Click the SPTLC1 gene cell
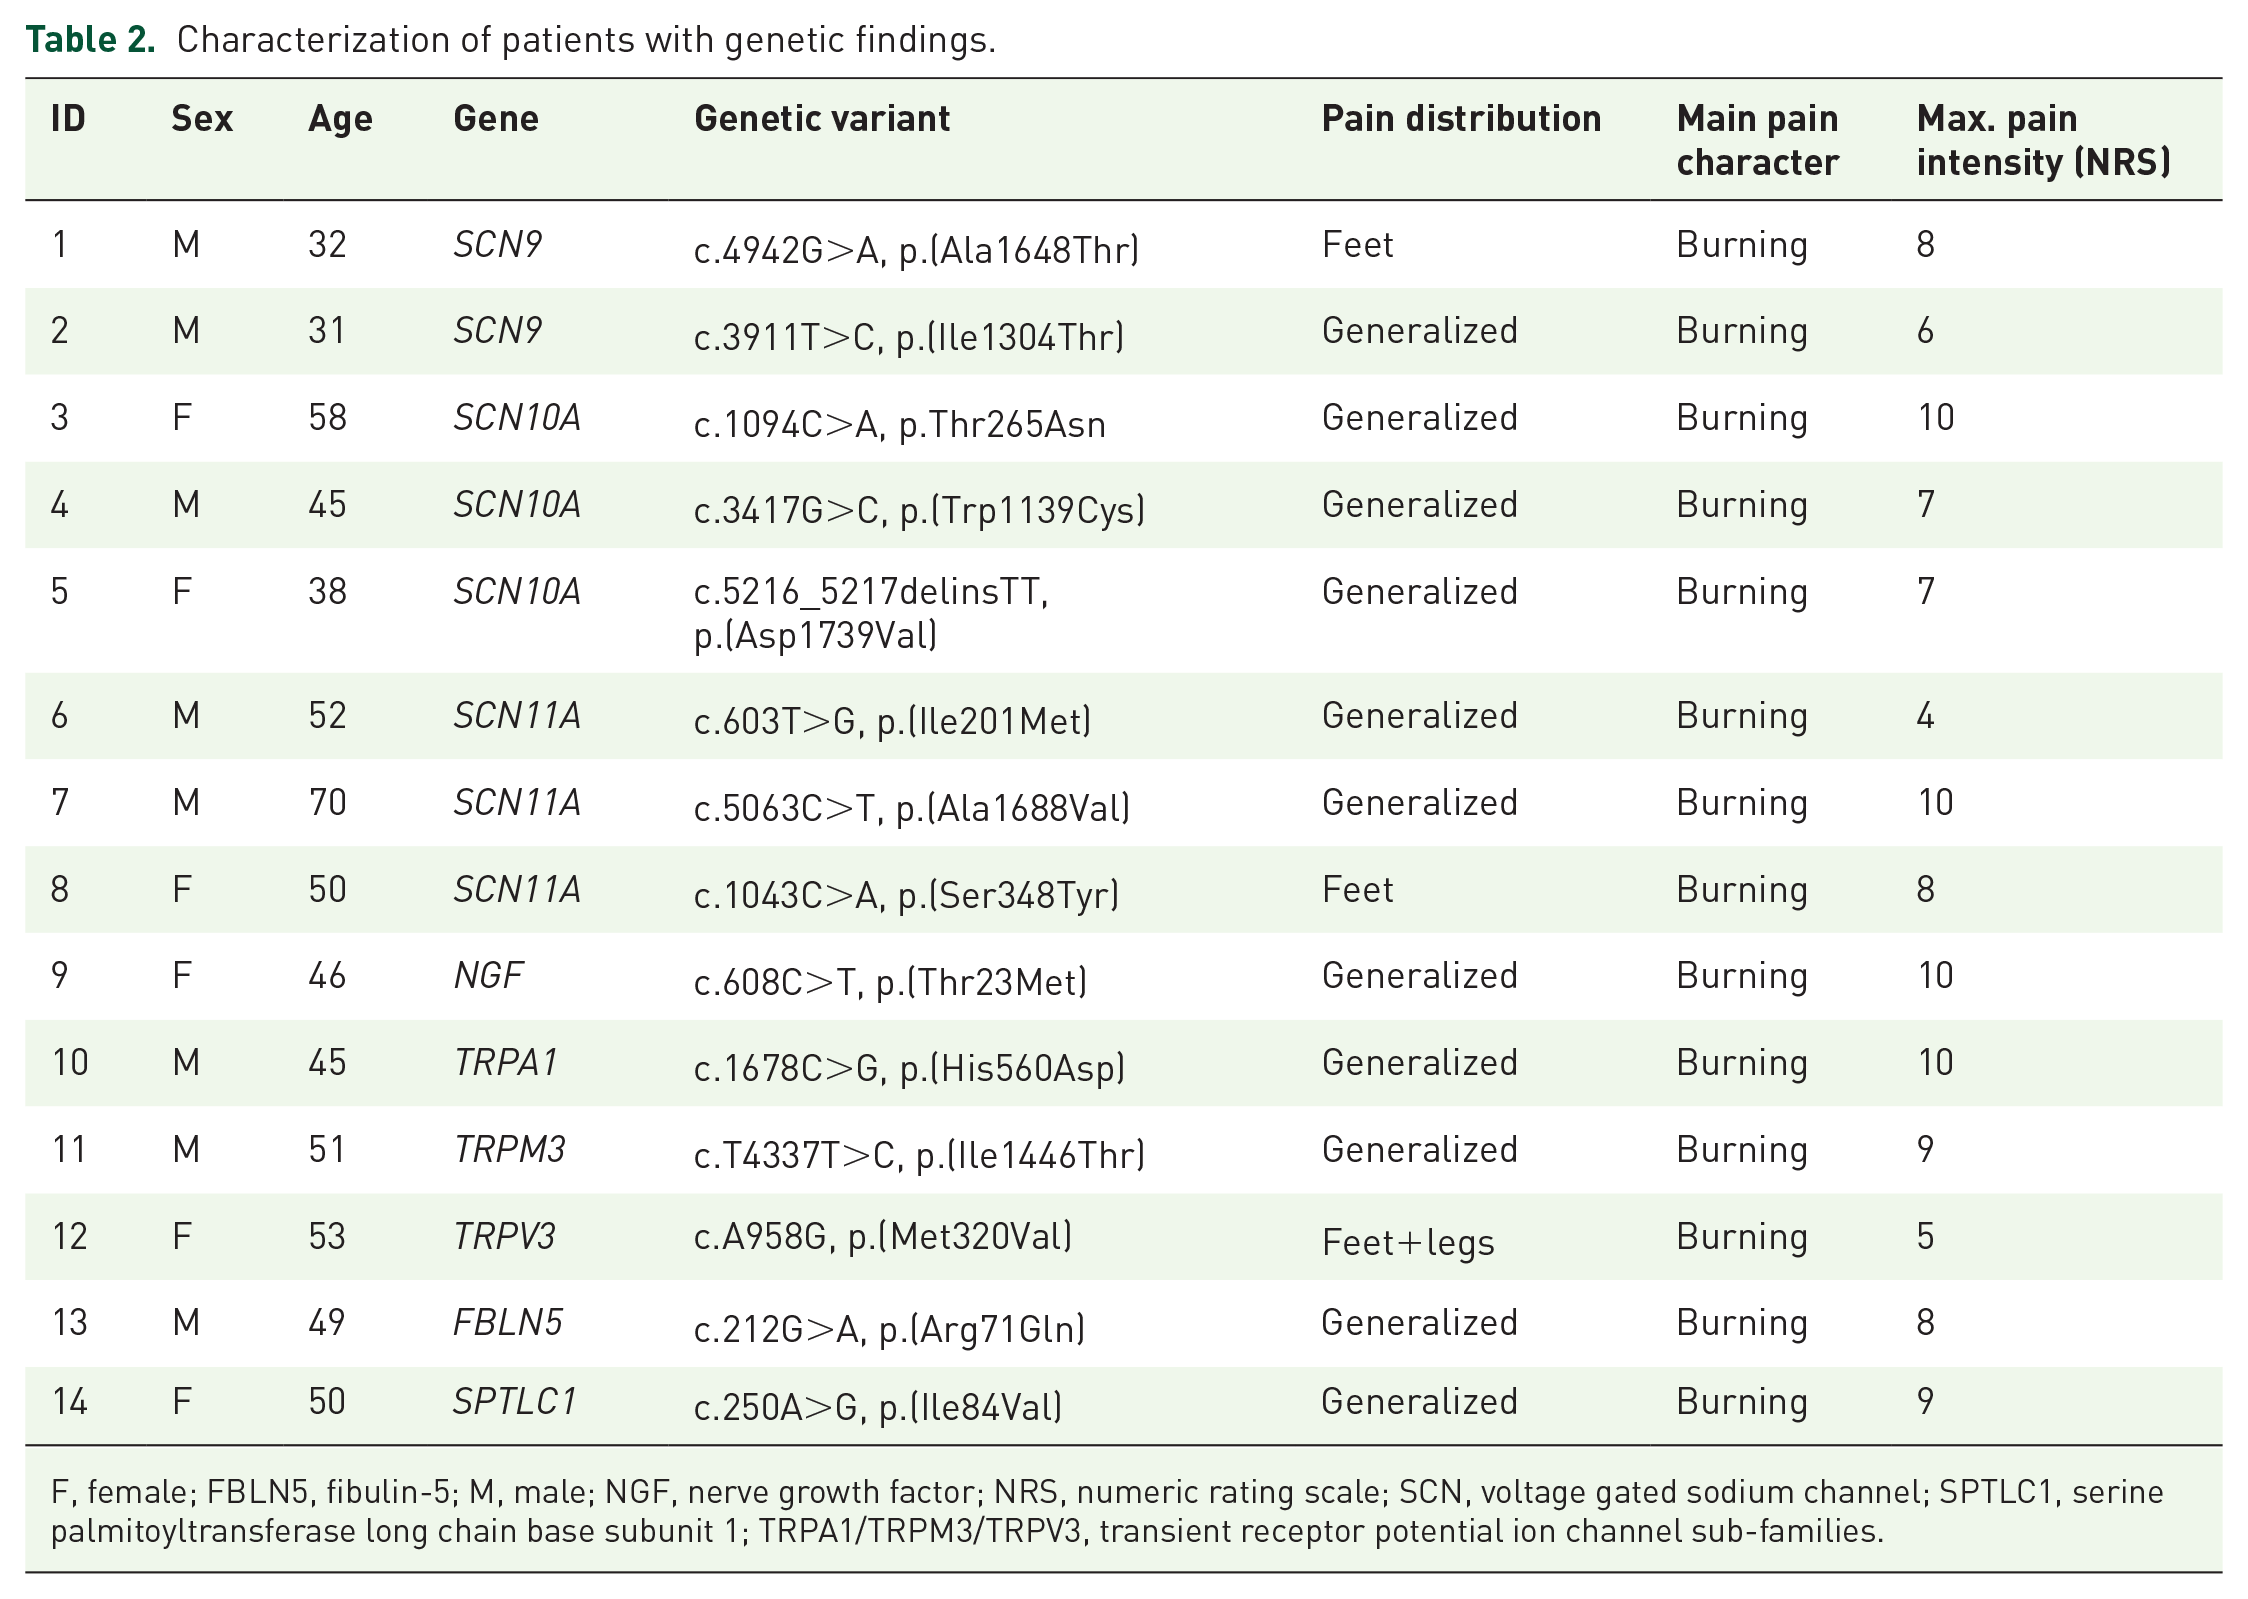 [514, 1402]
